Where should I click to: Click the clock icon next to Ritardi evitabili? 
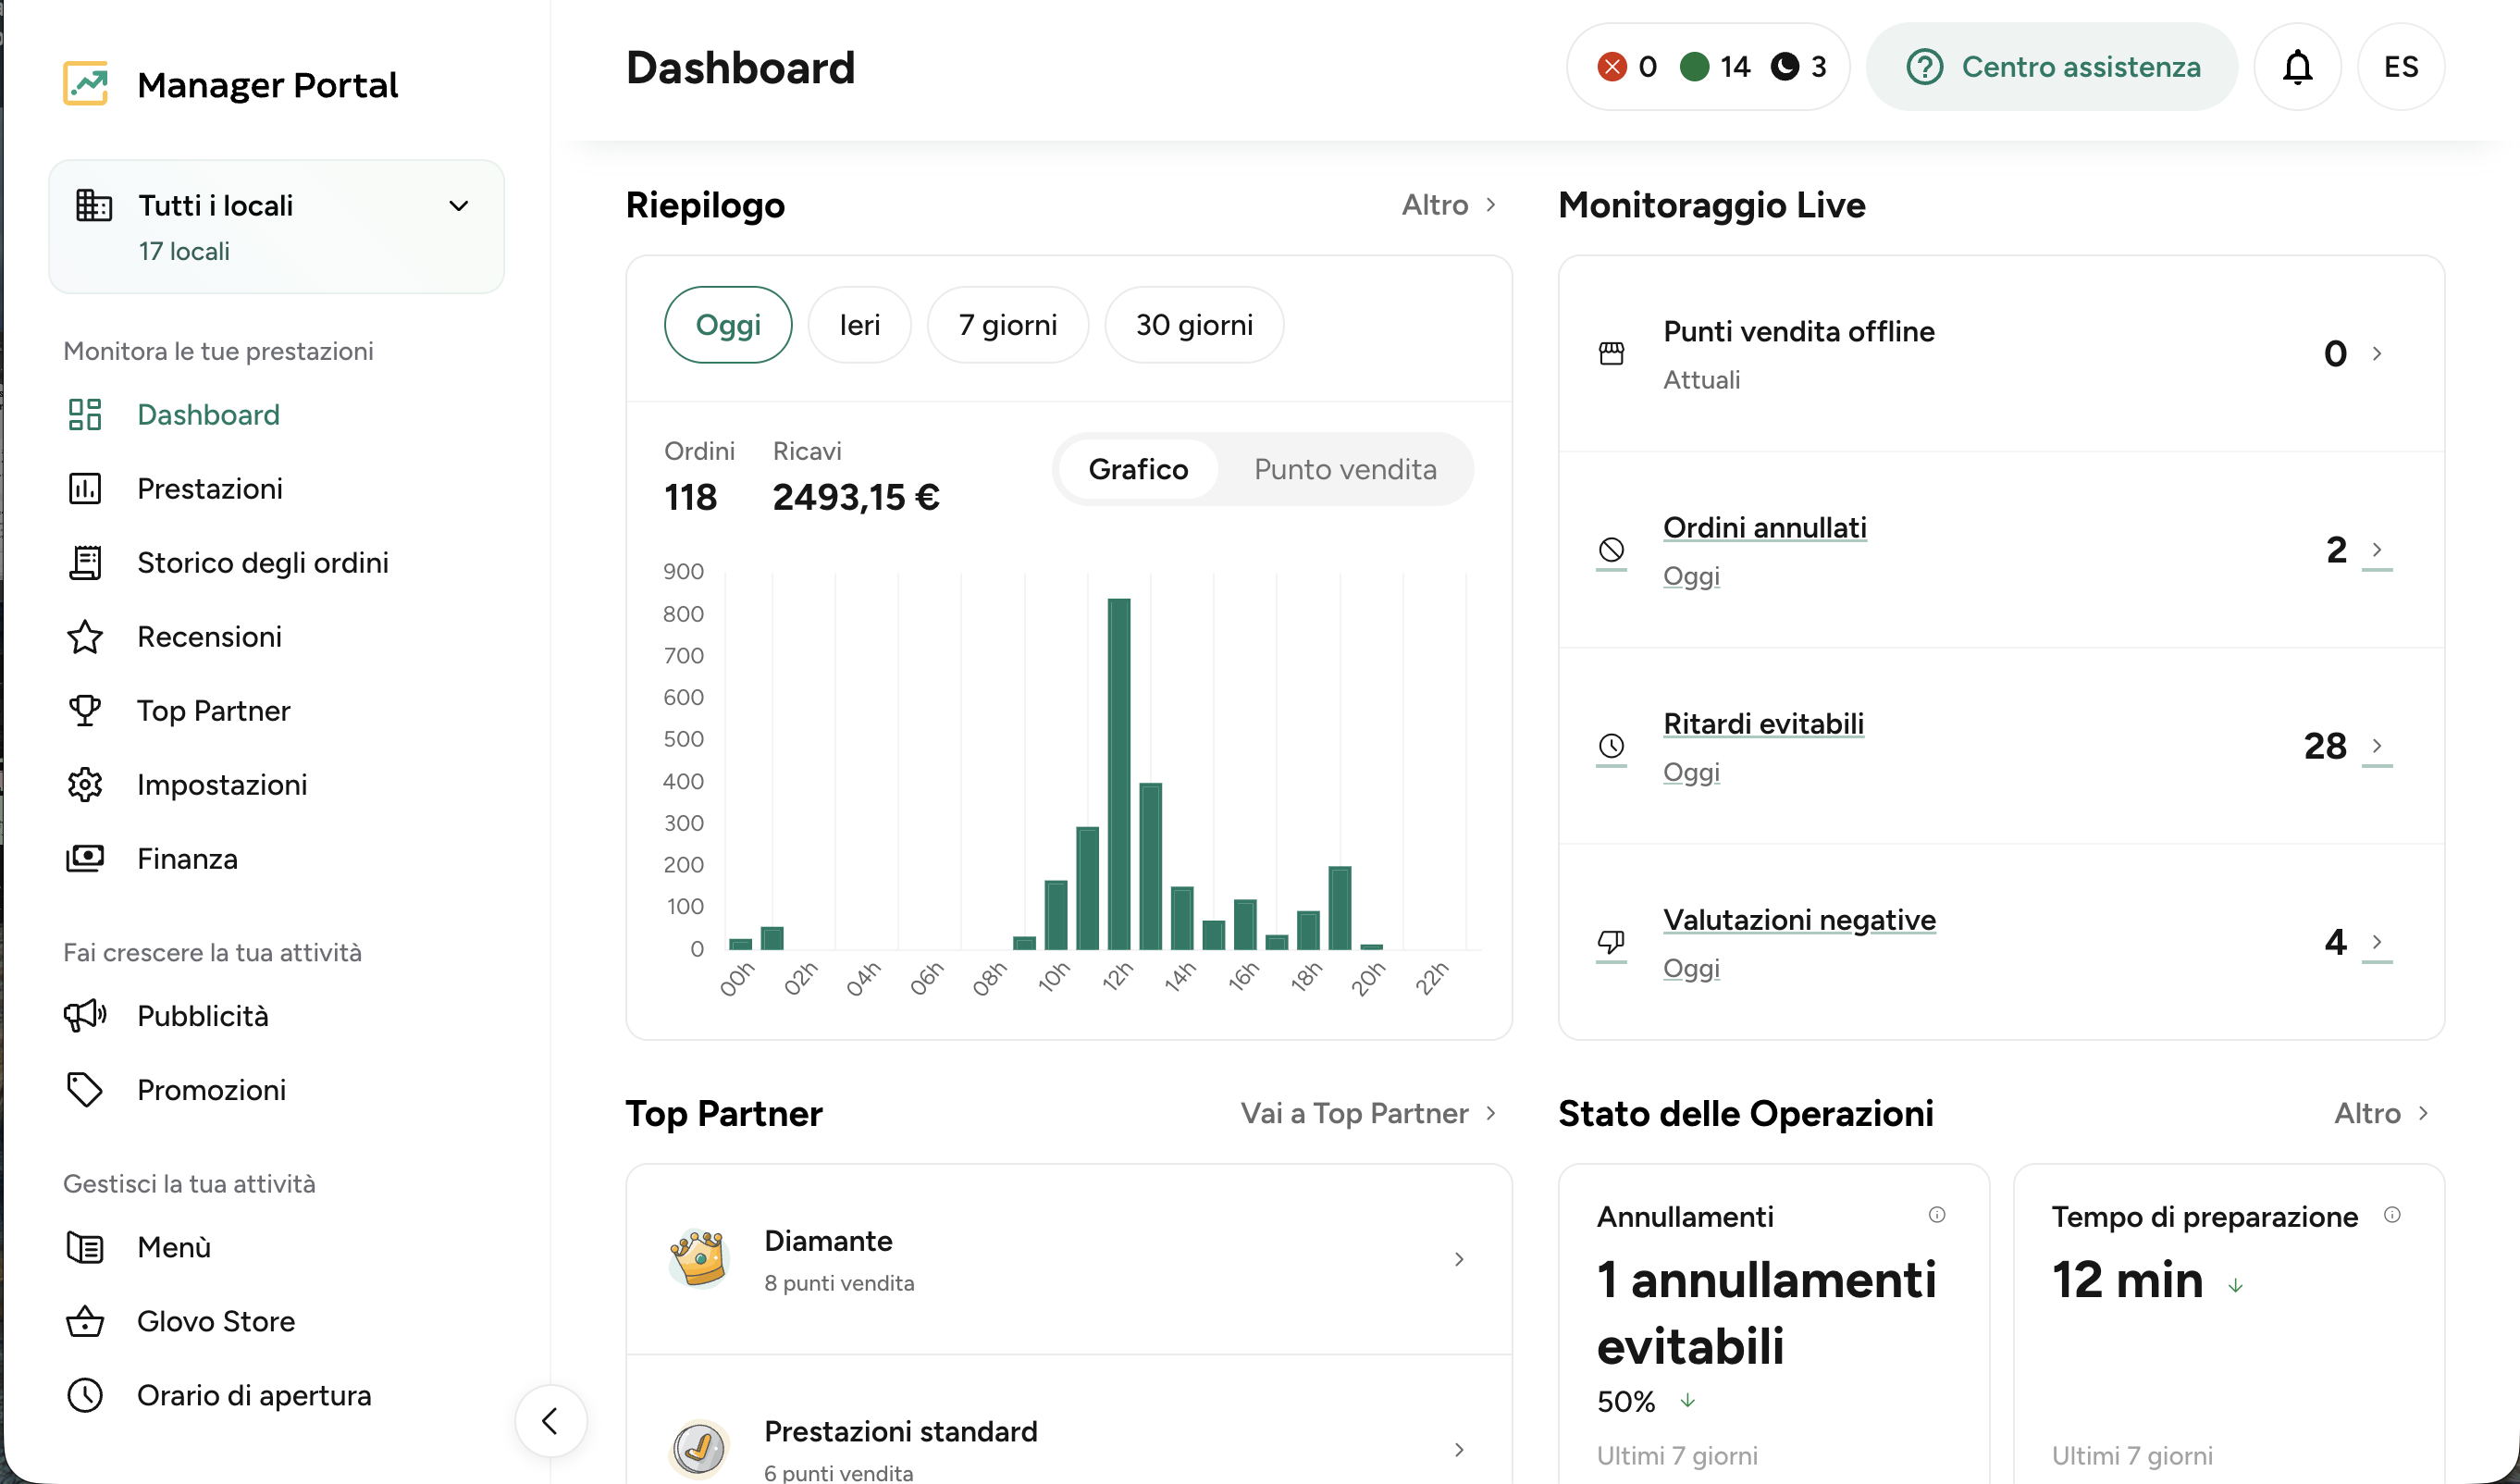[x=1611, y=745]
